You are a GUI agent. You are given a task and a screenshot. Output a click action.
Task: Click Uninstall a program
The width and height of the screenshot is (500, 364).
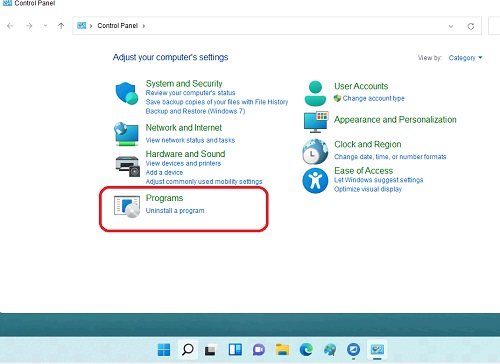175,211
